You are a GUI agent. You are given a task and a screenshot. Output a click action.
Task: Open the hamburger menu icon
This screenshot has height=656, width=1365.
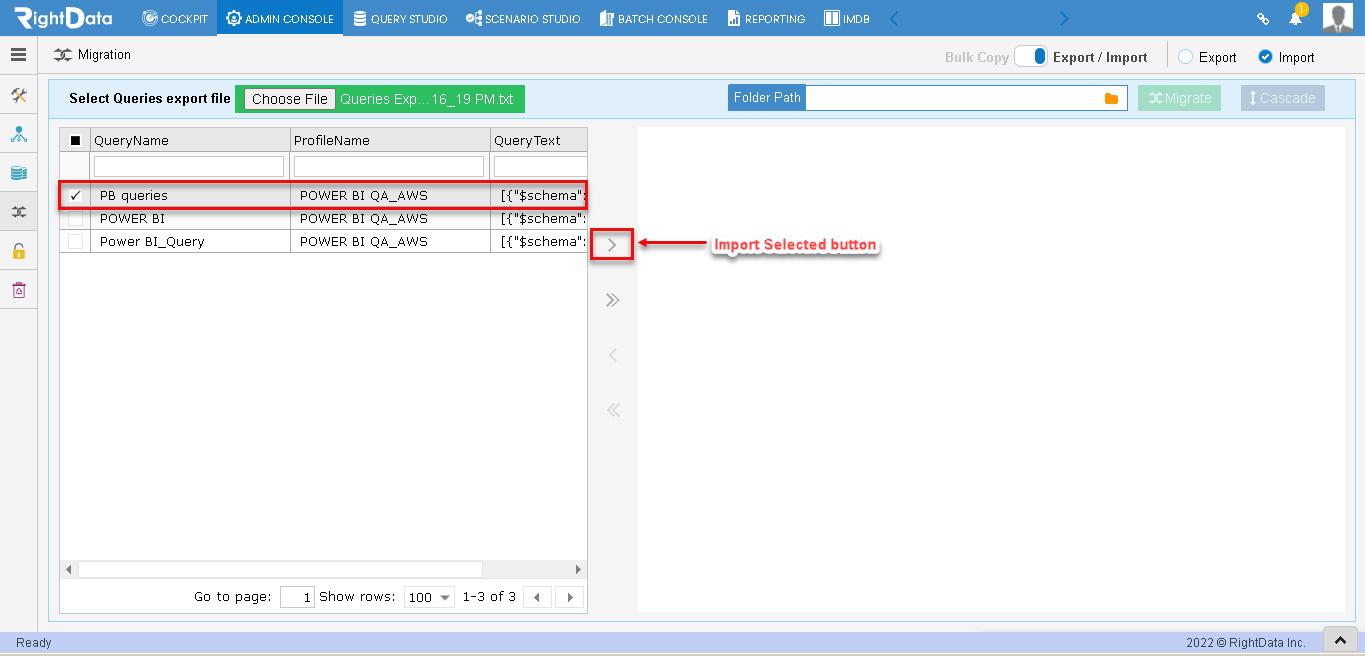(18, 55)
